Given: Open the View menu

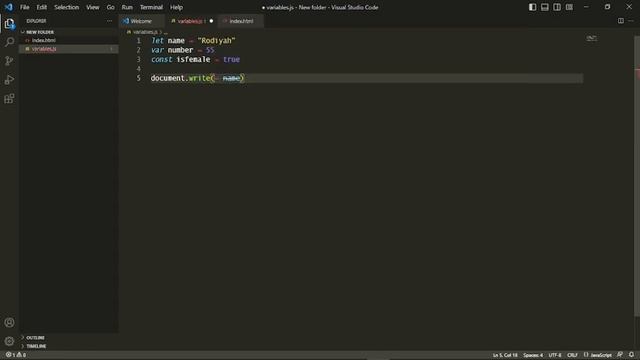Looking at the screenshot, I should click(x=93, y=7).
